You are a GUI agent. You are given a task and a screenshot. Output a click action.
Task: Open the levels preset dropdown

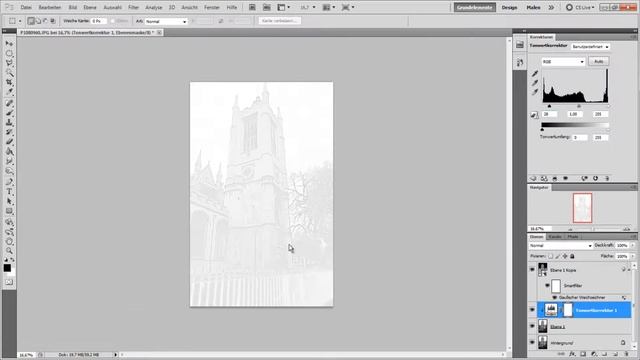click(591, 47)
